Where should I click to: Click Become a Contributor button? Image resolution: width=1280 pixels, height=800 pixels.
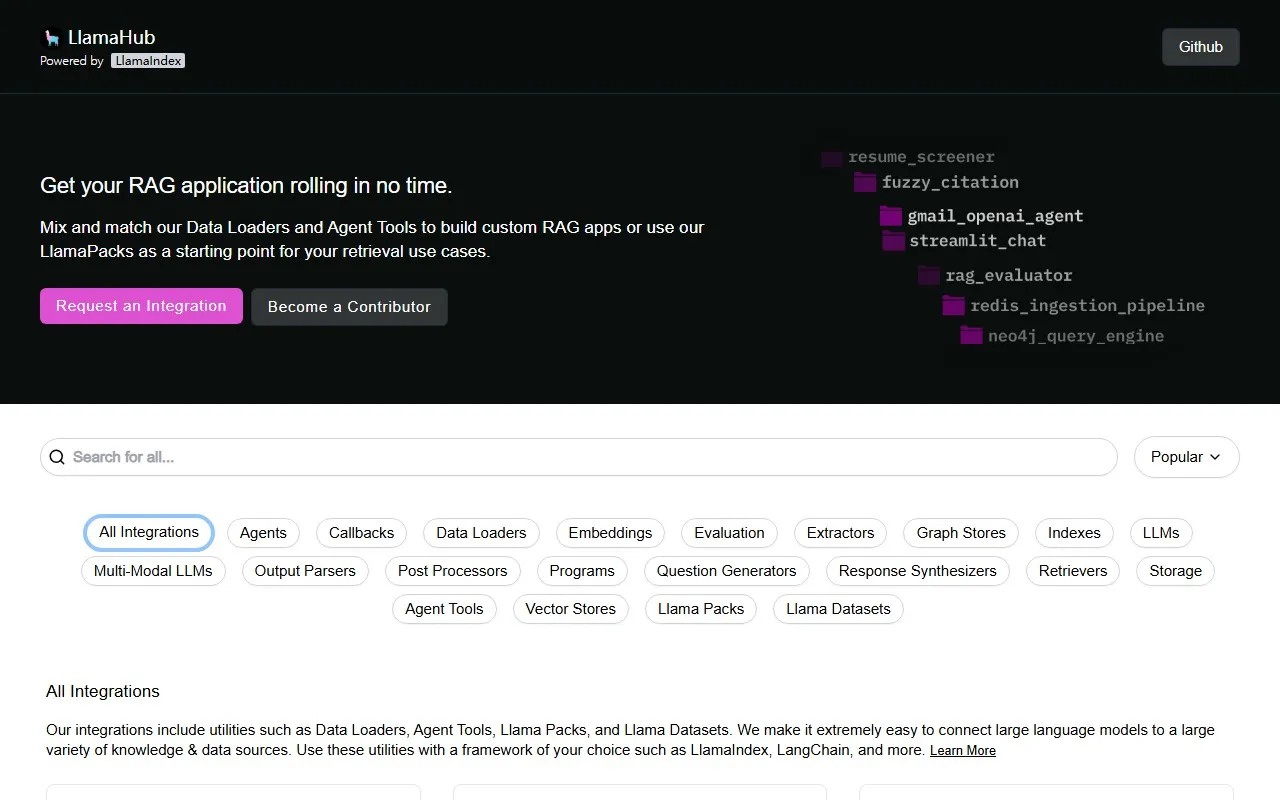click(349, 307)
